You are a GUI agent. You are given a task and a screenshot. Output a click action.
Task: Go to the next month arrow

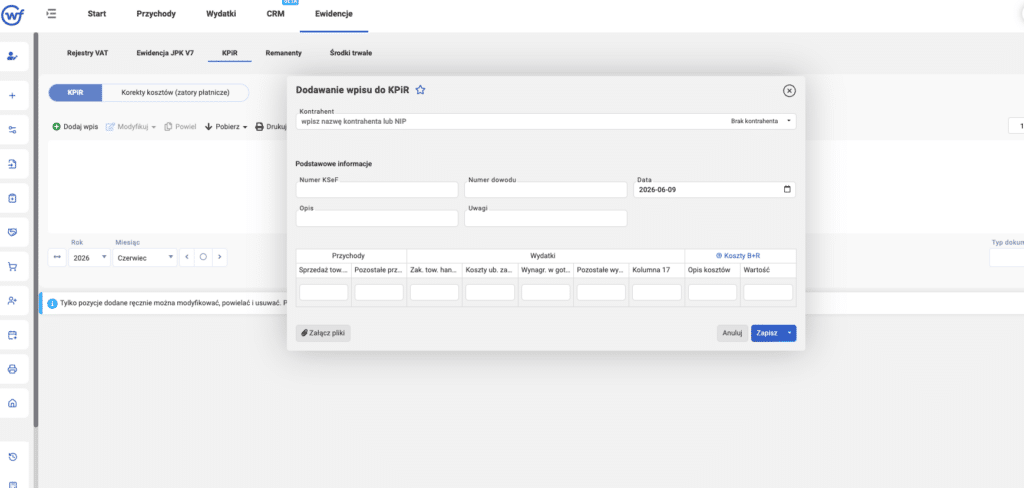coord(219,257)
